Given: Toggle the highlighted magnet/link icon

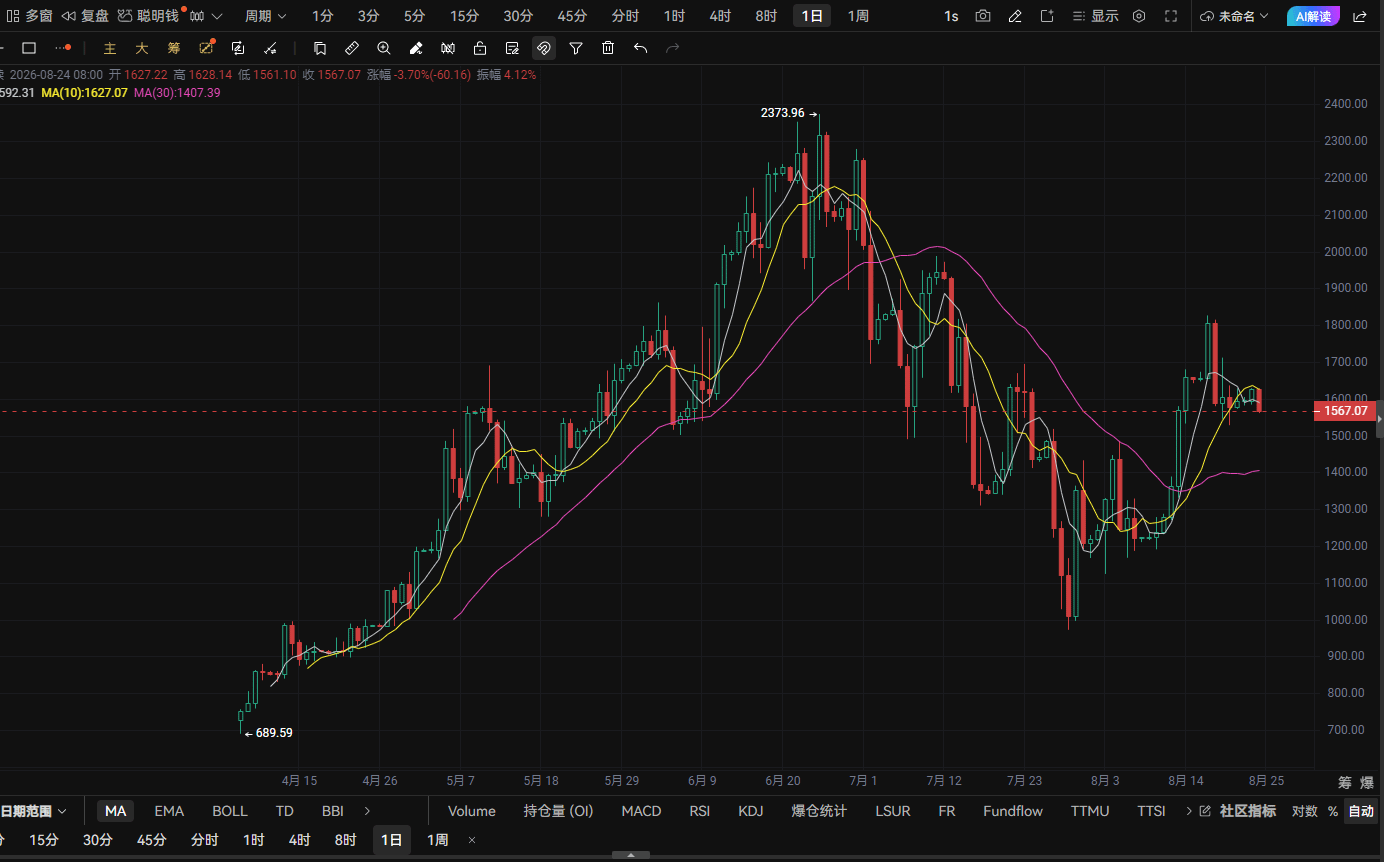Looking at the screenshot, I should 544,48.
